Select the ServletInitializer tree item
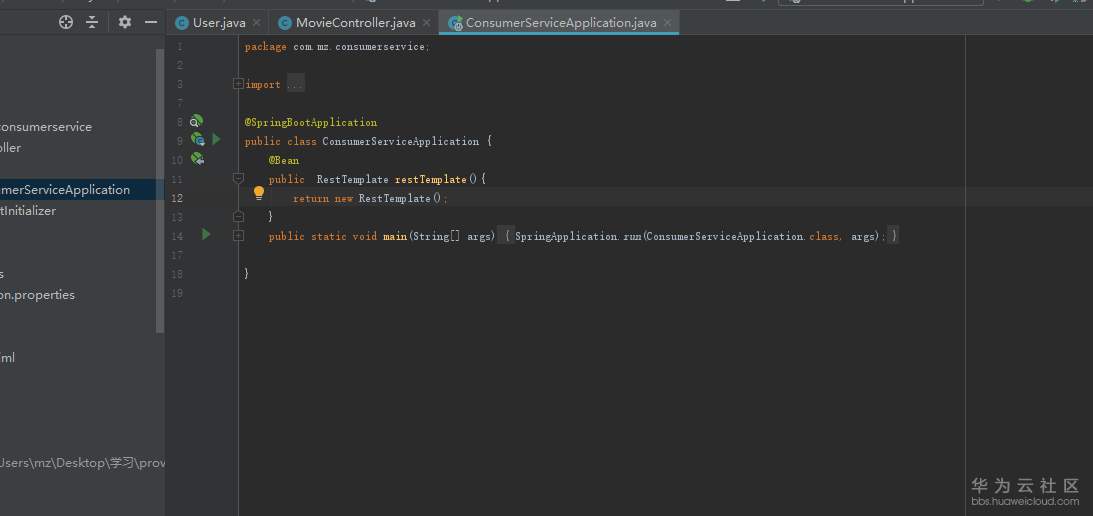The width and height of the screenshot is (1093, 516). click(28, 211)
